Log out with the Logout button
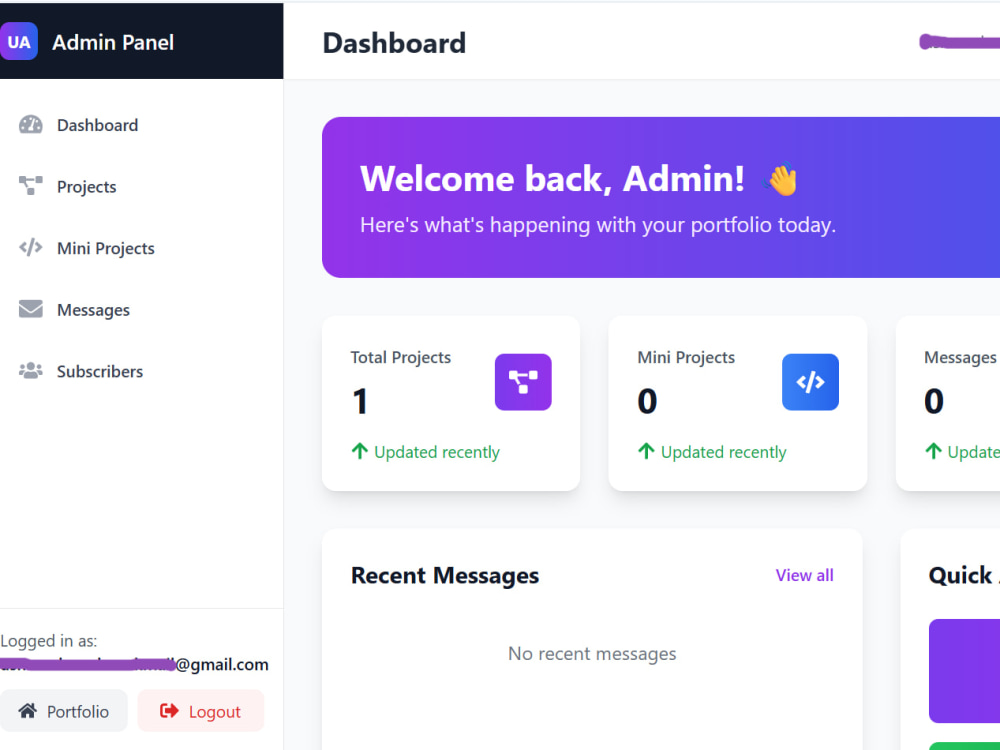Viewport: 1000px width, 750px height. click(x=200, y=710)
